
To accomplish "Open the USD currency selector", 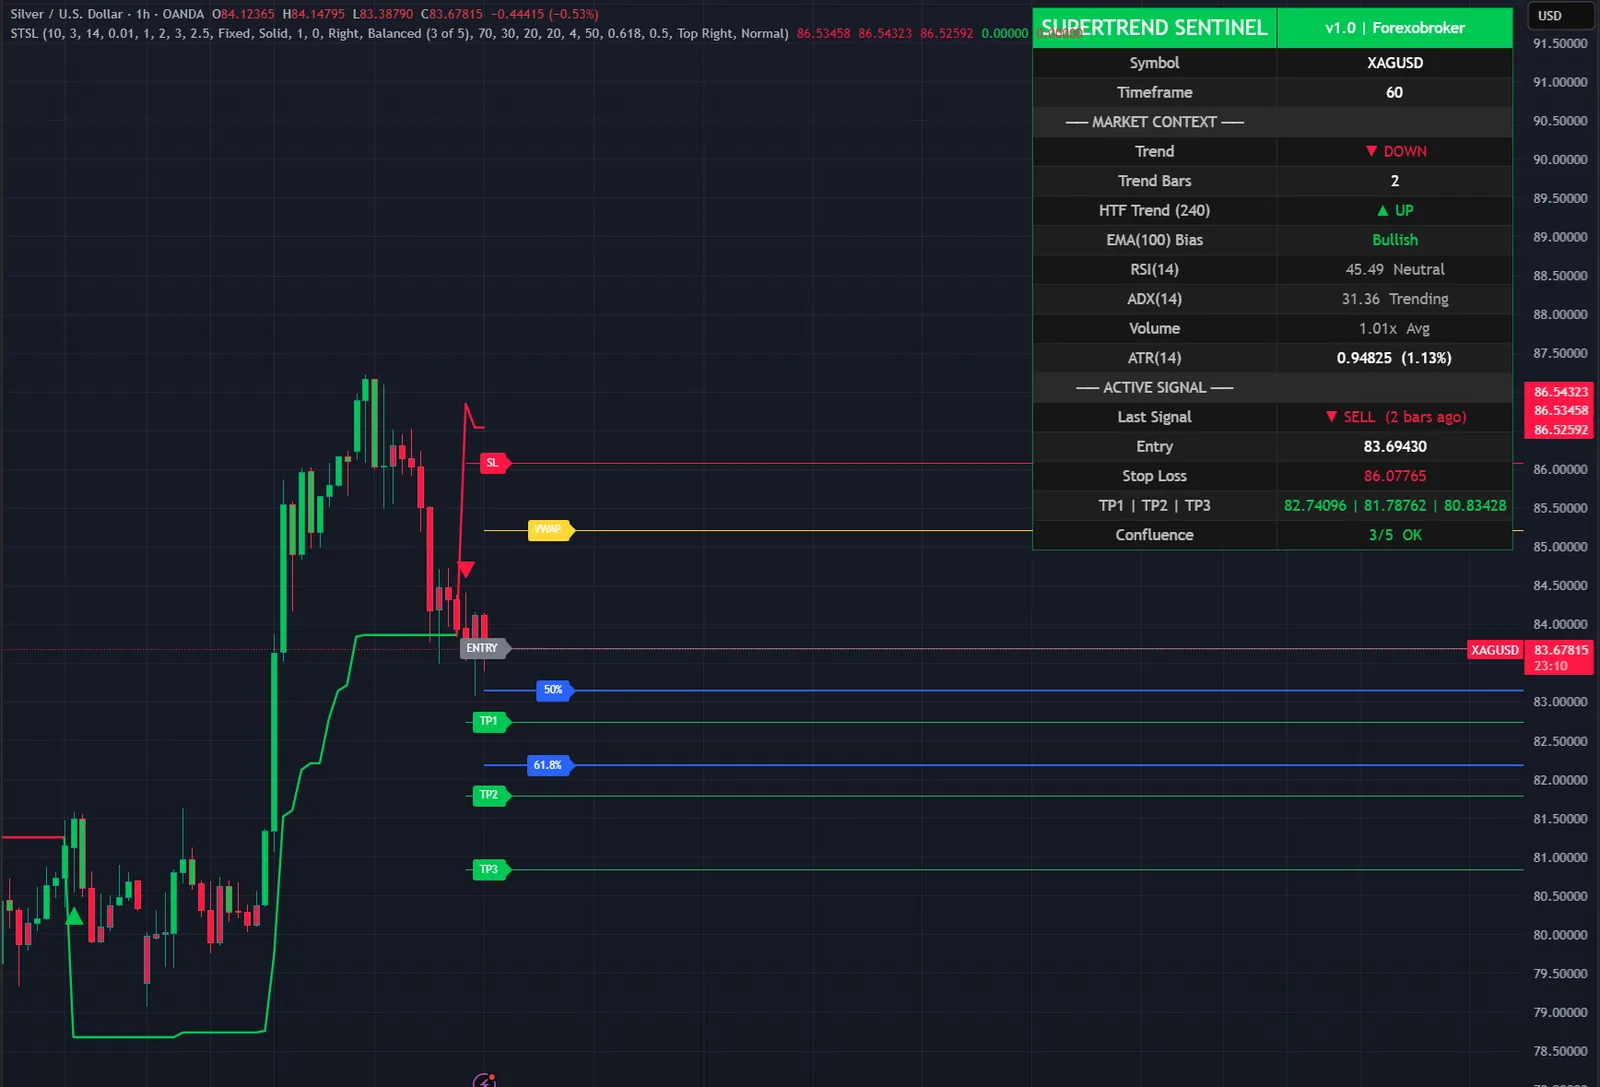I will [1560, 16].
